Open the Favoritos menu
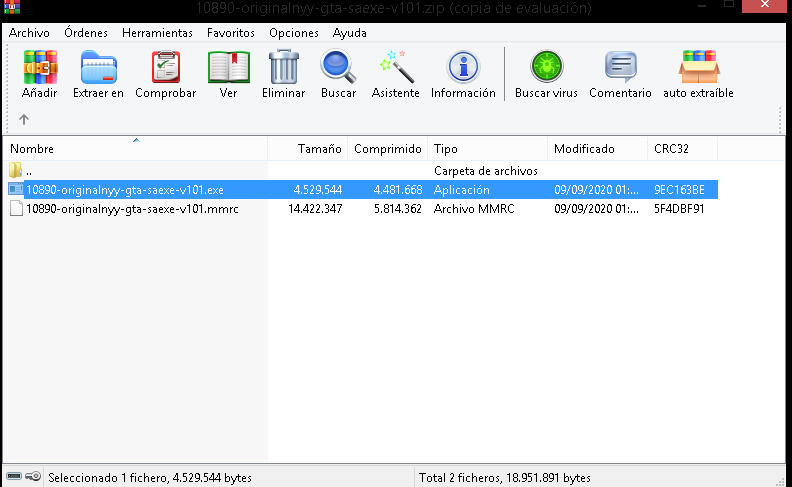The image size is (792, 487). pyautogui.click(x=231, y=33)
